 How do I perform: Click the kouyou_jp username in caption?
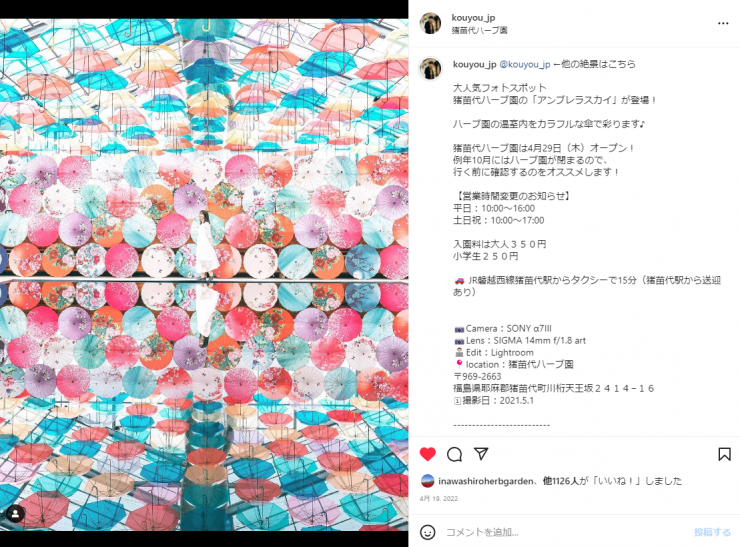[x=474, y=64]
